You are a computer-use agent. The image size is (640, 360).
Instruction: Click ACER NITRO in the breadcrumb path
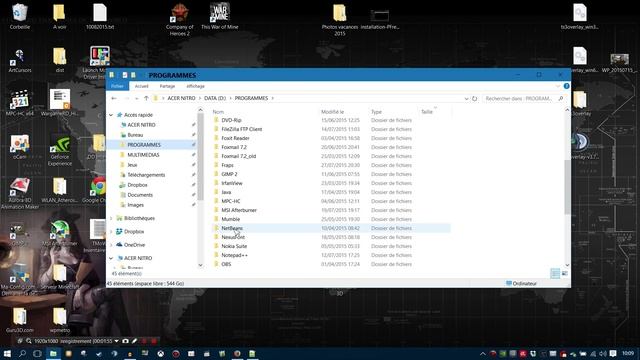181,98
